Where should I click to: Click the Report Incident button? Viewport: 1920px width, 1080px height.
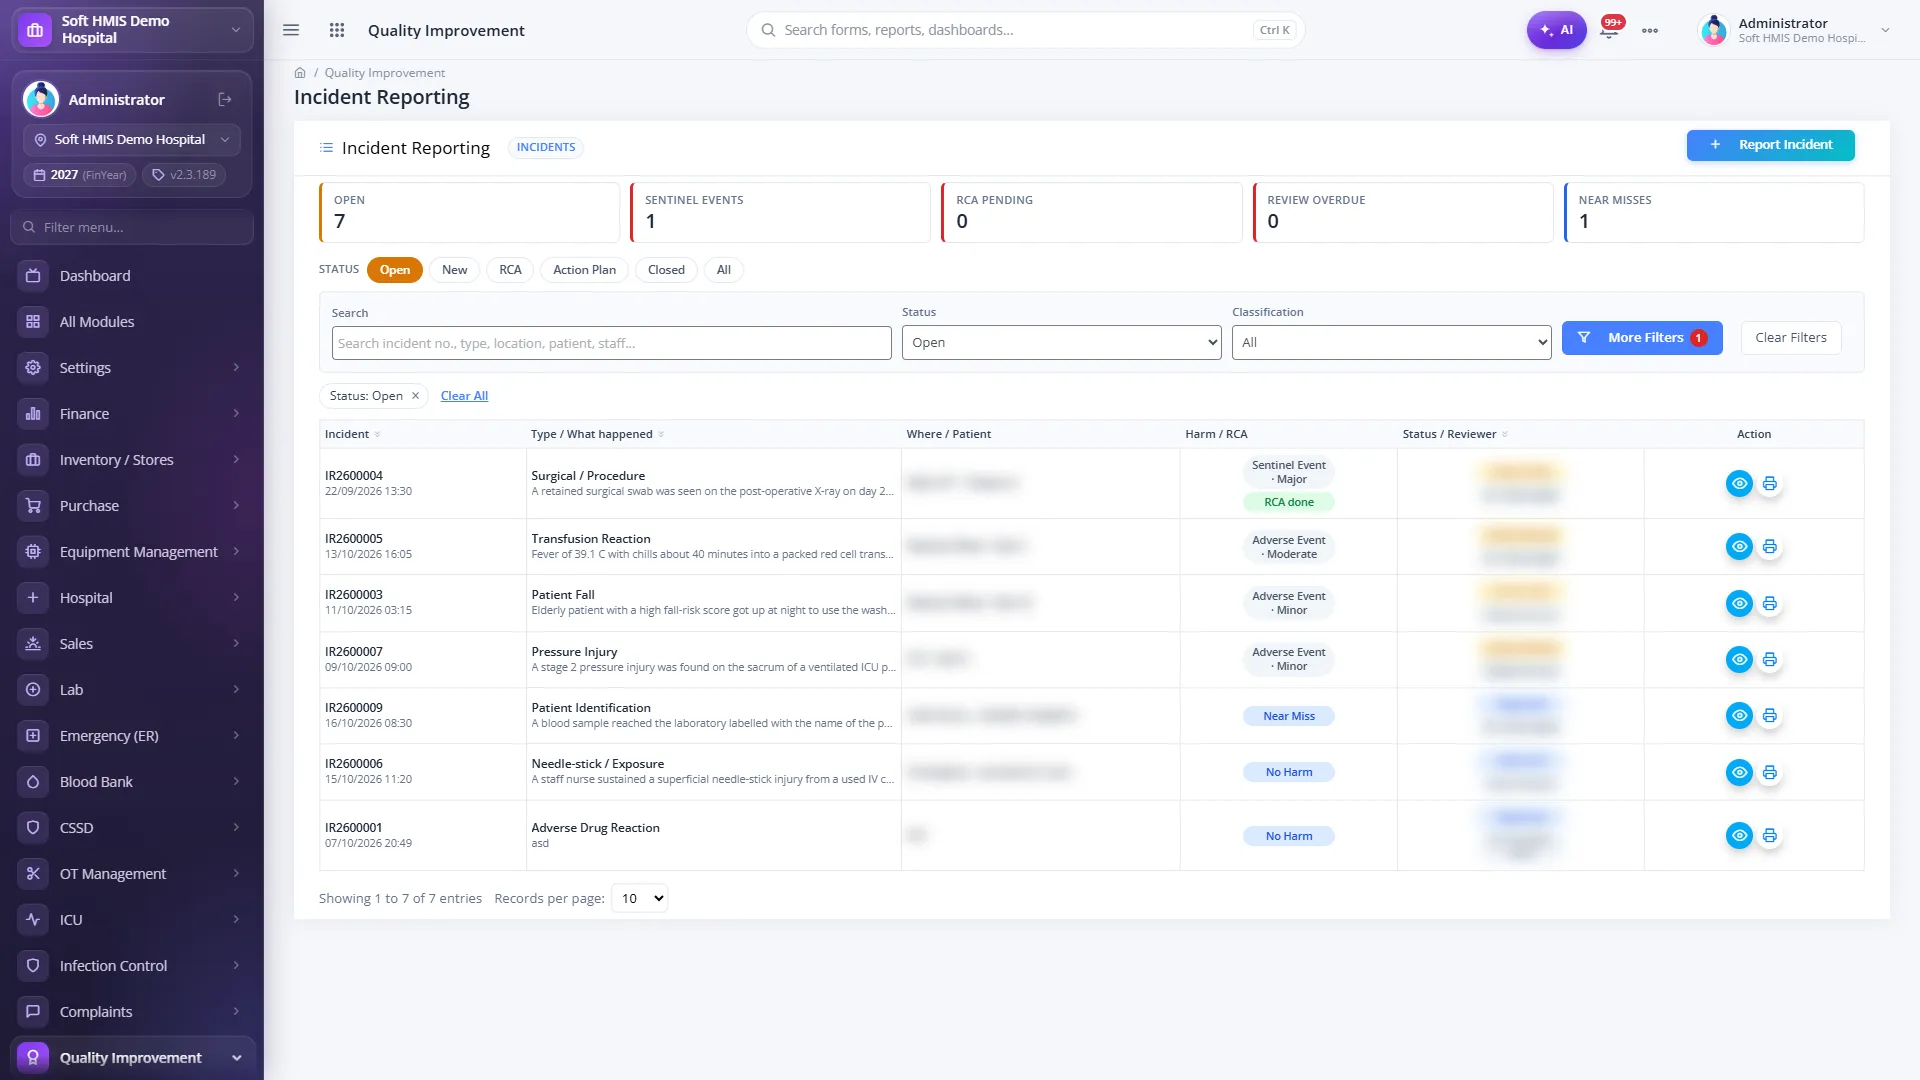tap(1770, 145)
